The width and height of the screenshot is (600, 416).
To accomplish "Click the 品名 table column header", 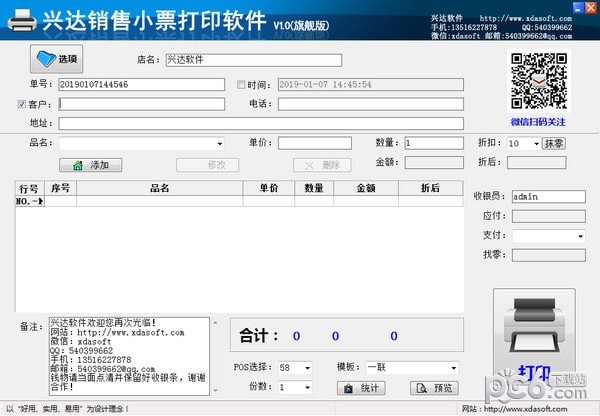I will click(x=160, y=188).
